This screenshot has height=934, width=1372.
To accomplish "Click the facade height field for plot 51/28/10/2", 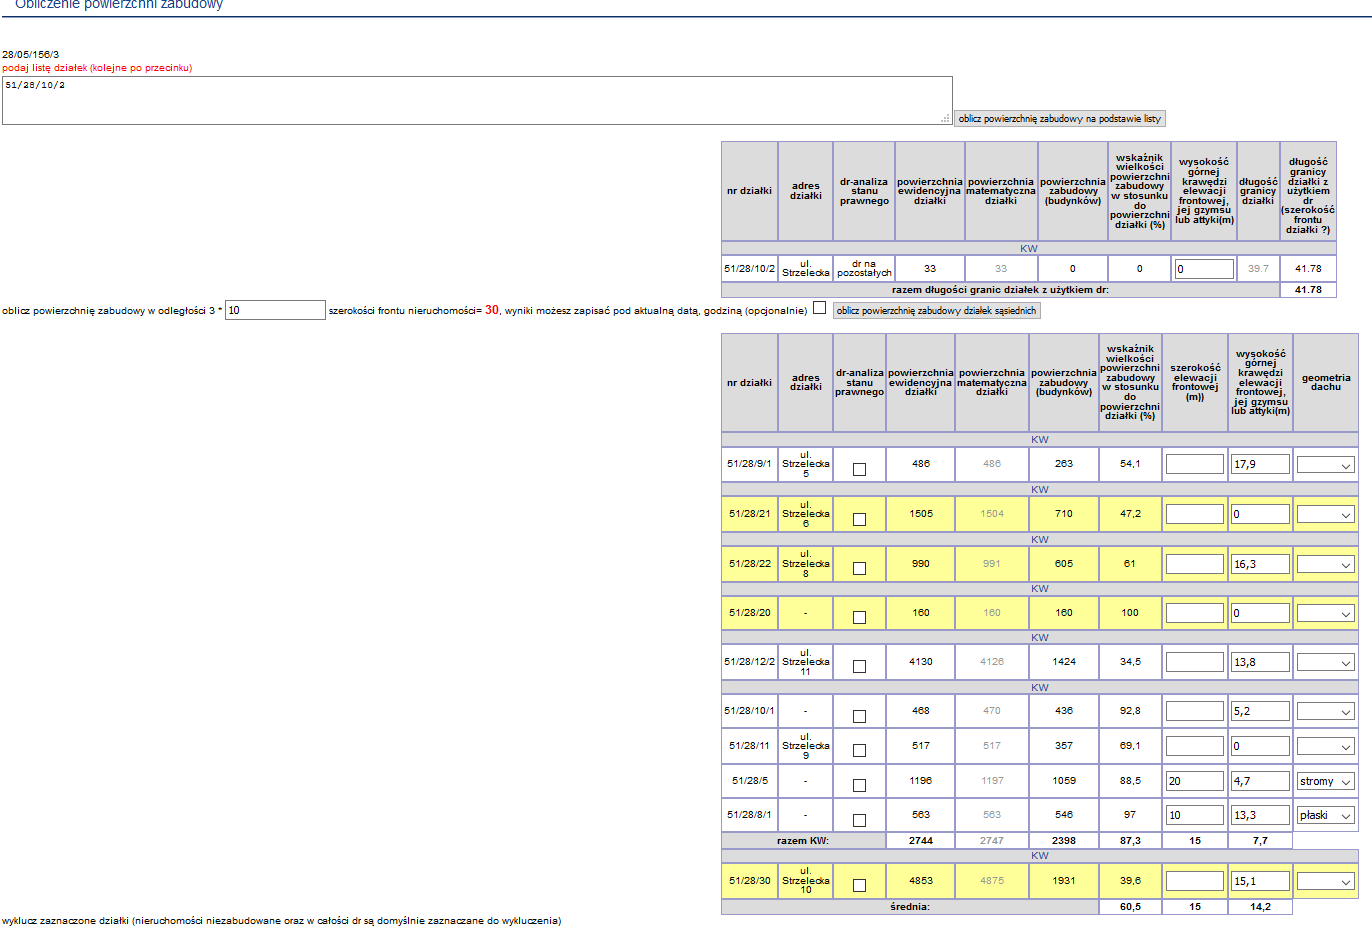I will (x=1203, y=269).
